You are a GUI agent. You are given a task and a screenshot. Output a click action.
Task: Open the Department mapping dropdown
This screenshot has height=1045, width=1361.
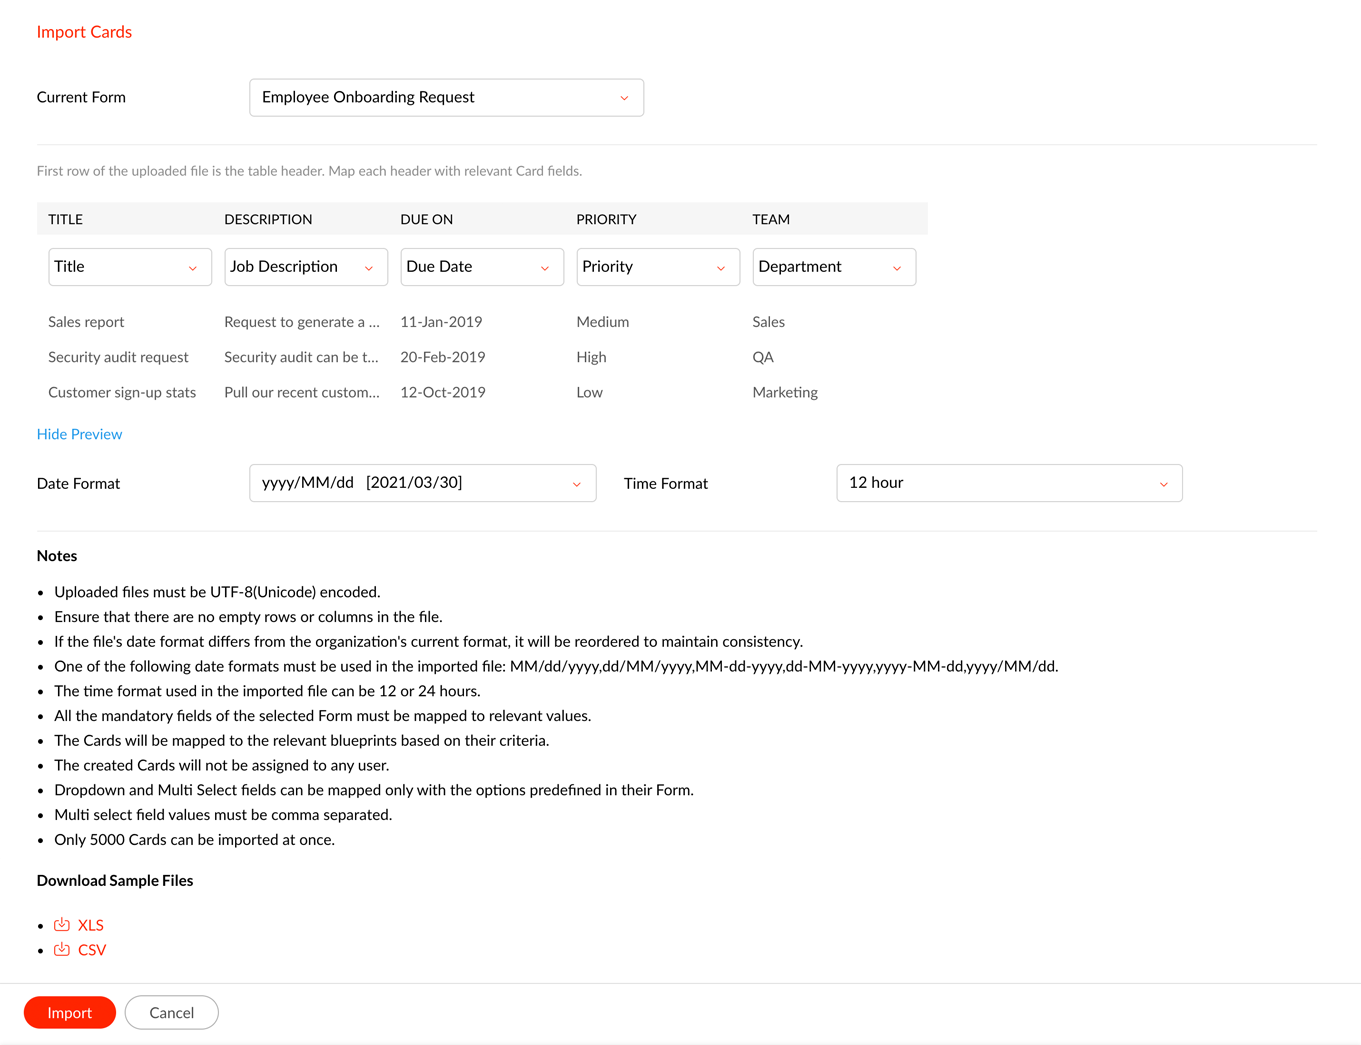[x=833, y=267]
